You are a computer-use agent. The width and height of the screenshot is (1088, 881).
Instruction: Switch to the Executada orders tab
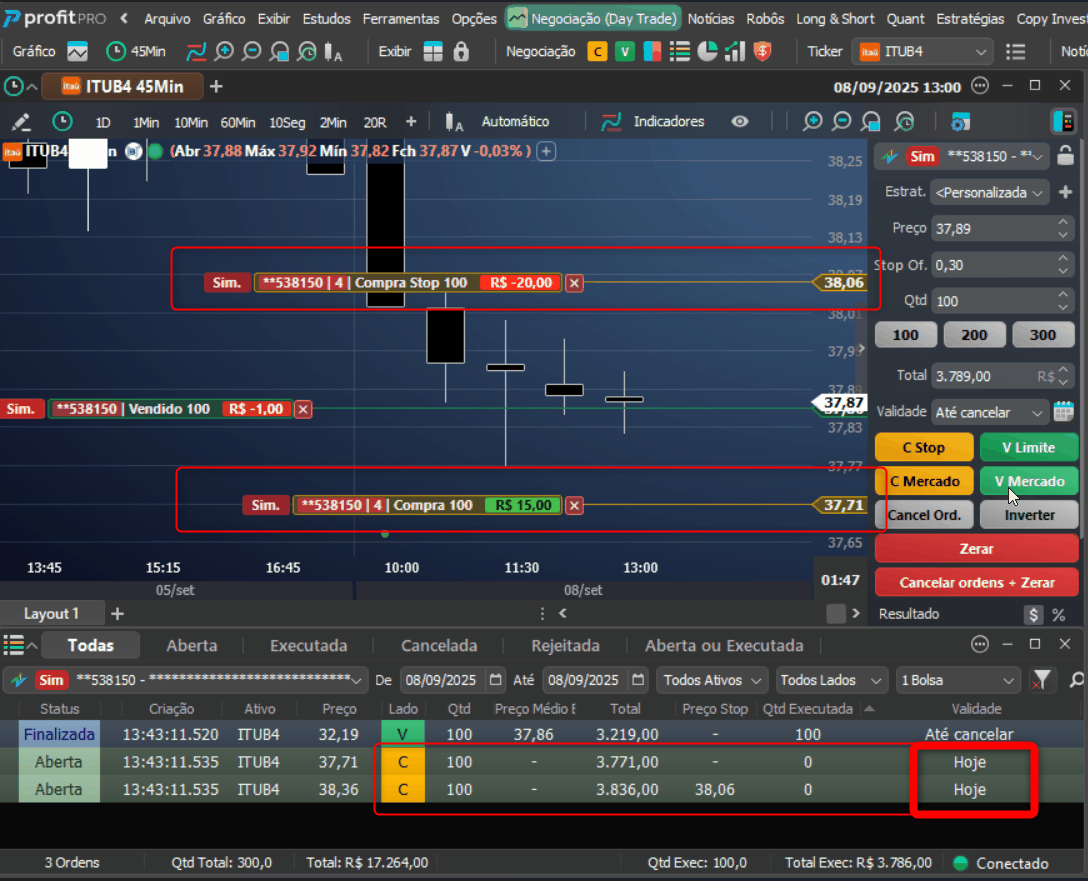(x=308, y=646)
